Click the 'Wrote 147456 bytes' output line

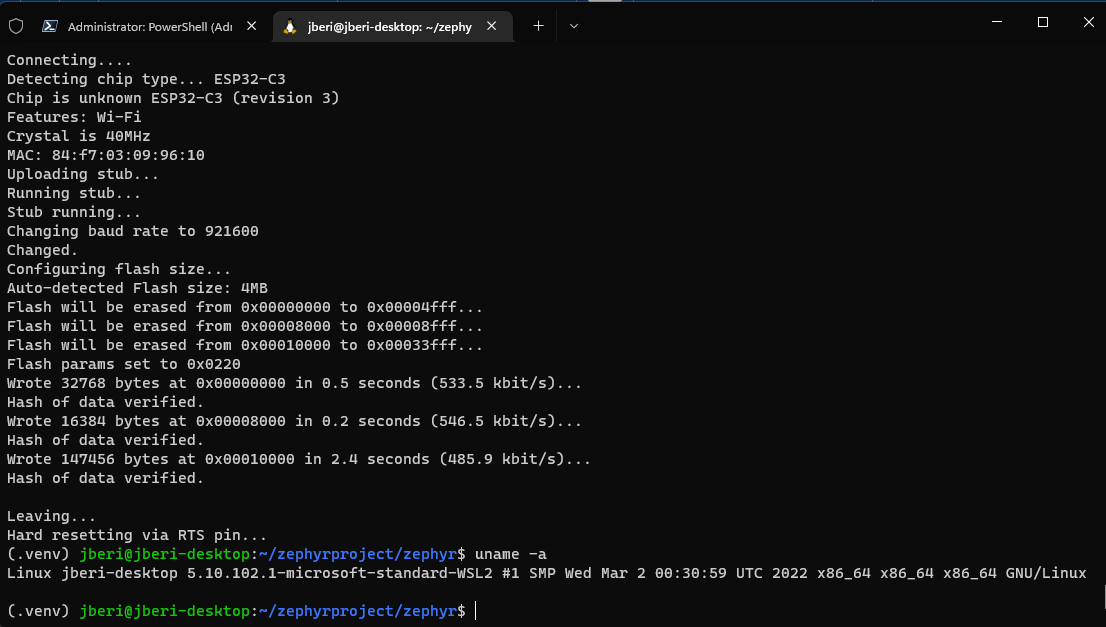coord(298,460)
